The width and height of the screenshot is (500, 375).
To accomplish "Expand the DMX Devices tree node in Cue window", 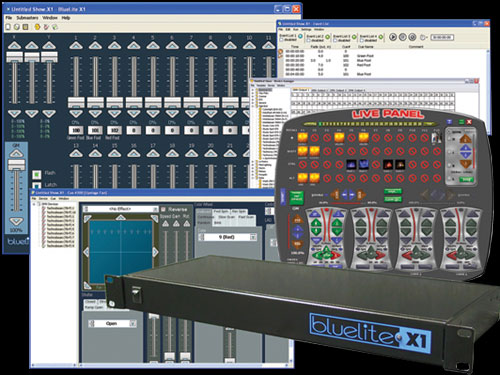I will click(34, 204).
